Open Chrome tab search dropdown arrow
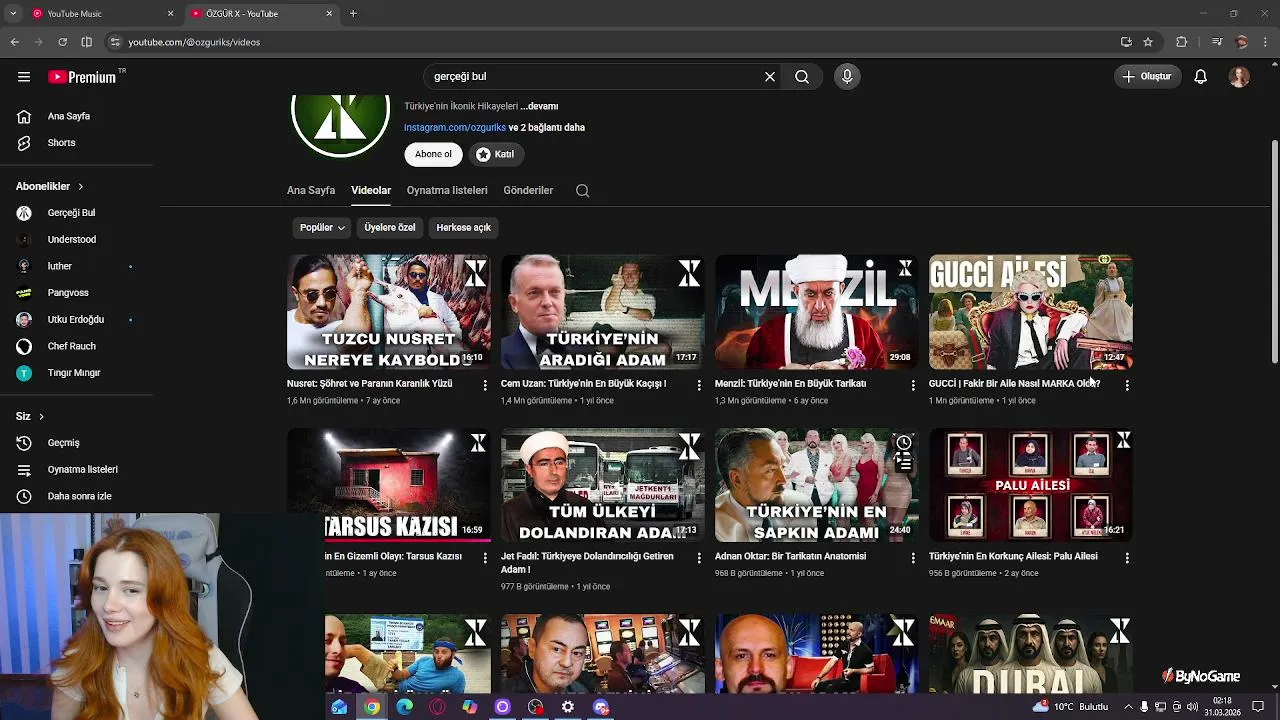 tap(13, 14)
